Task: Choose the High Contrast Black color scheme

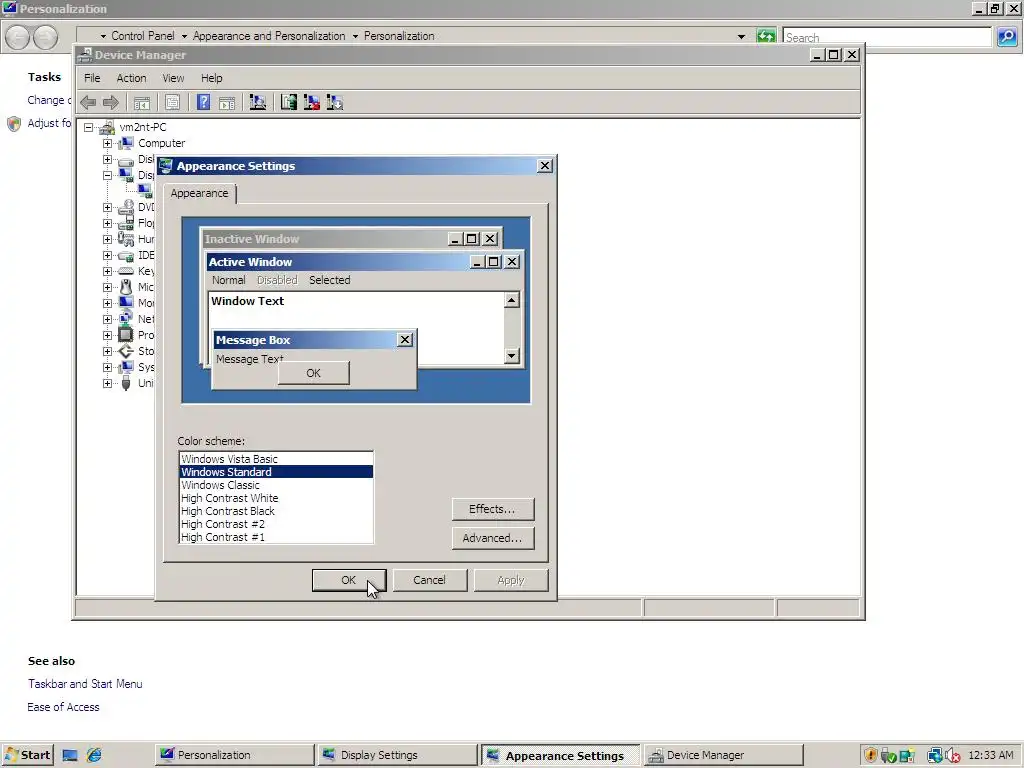Action: point(276,511)
